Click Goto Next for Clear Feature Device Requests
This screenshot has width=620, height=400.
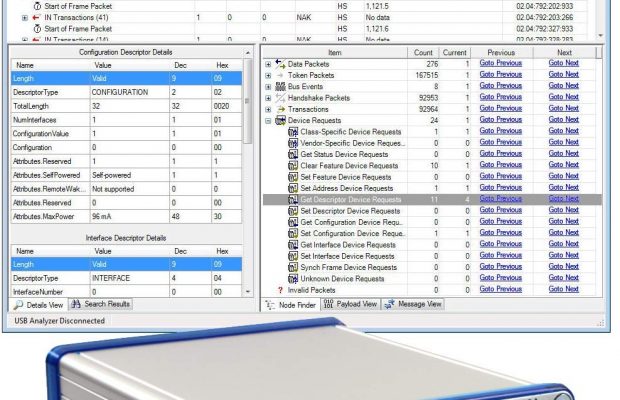(563, 165)
